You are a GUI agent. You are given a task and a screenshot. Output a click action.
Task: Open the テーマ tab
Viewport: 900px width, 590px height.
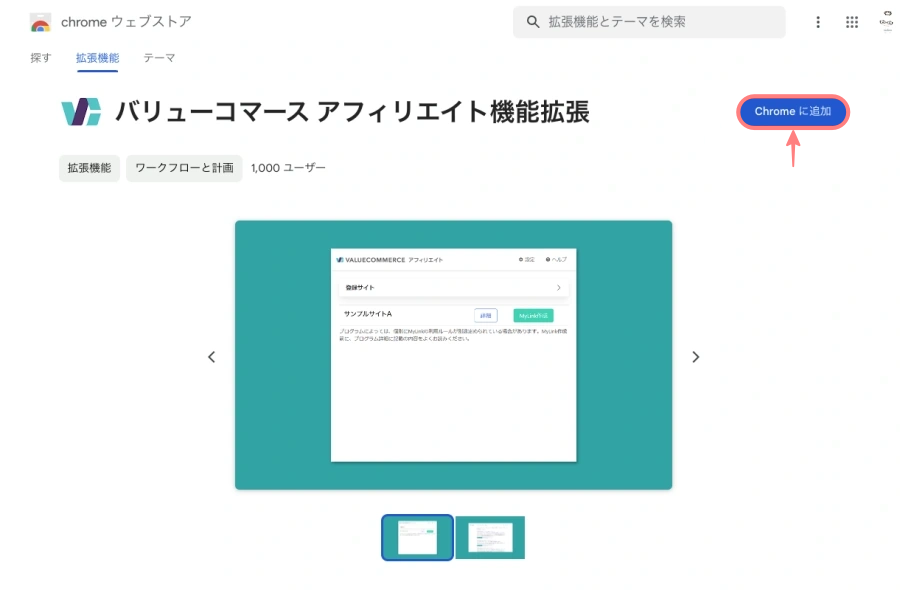click(159, 57)
